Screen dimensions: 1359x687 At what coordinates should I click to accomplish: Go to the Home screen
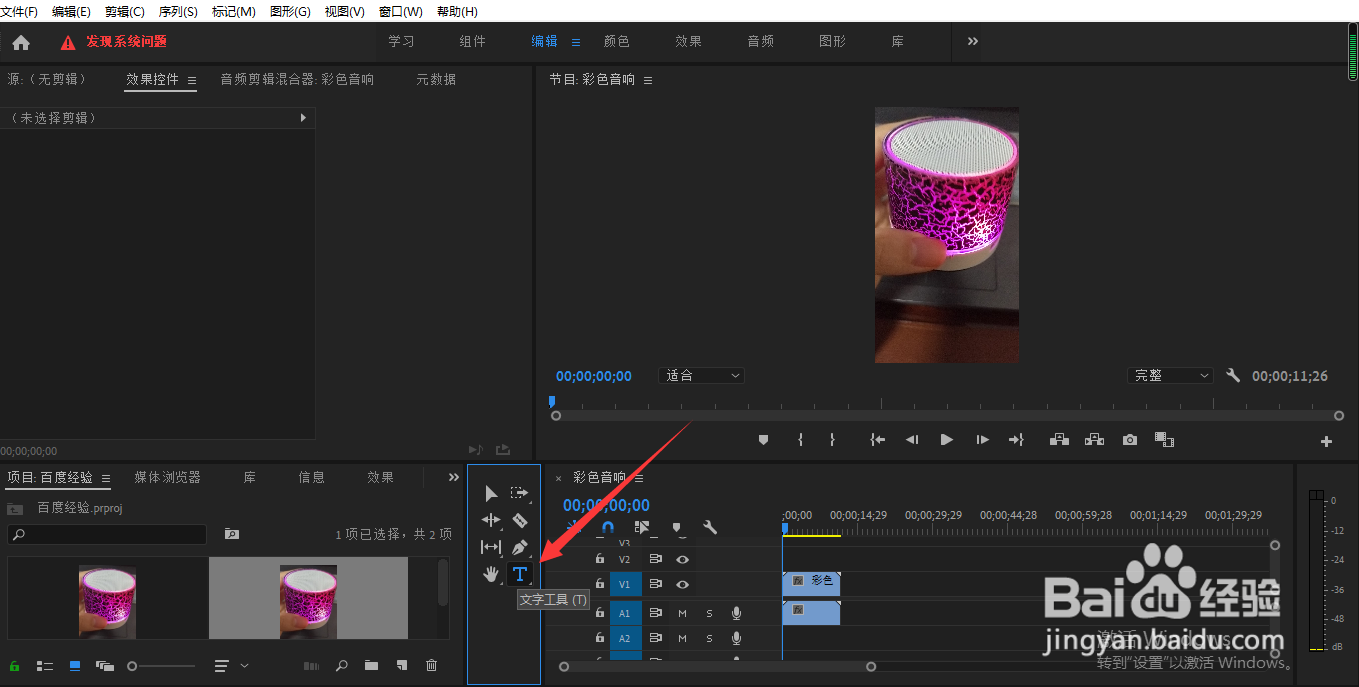21,42
